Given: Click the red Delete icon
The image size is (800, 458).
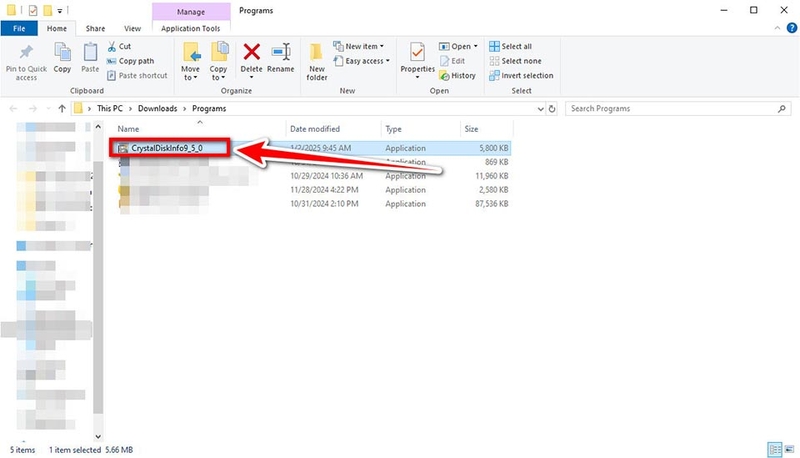Looking at the screenshot, I should 252,52.
